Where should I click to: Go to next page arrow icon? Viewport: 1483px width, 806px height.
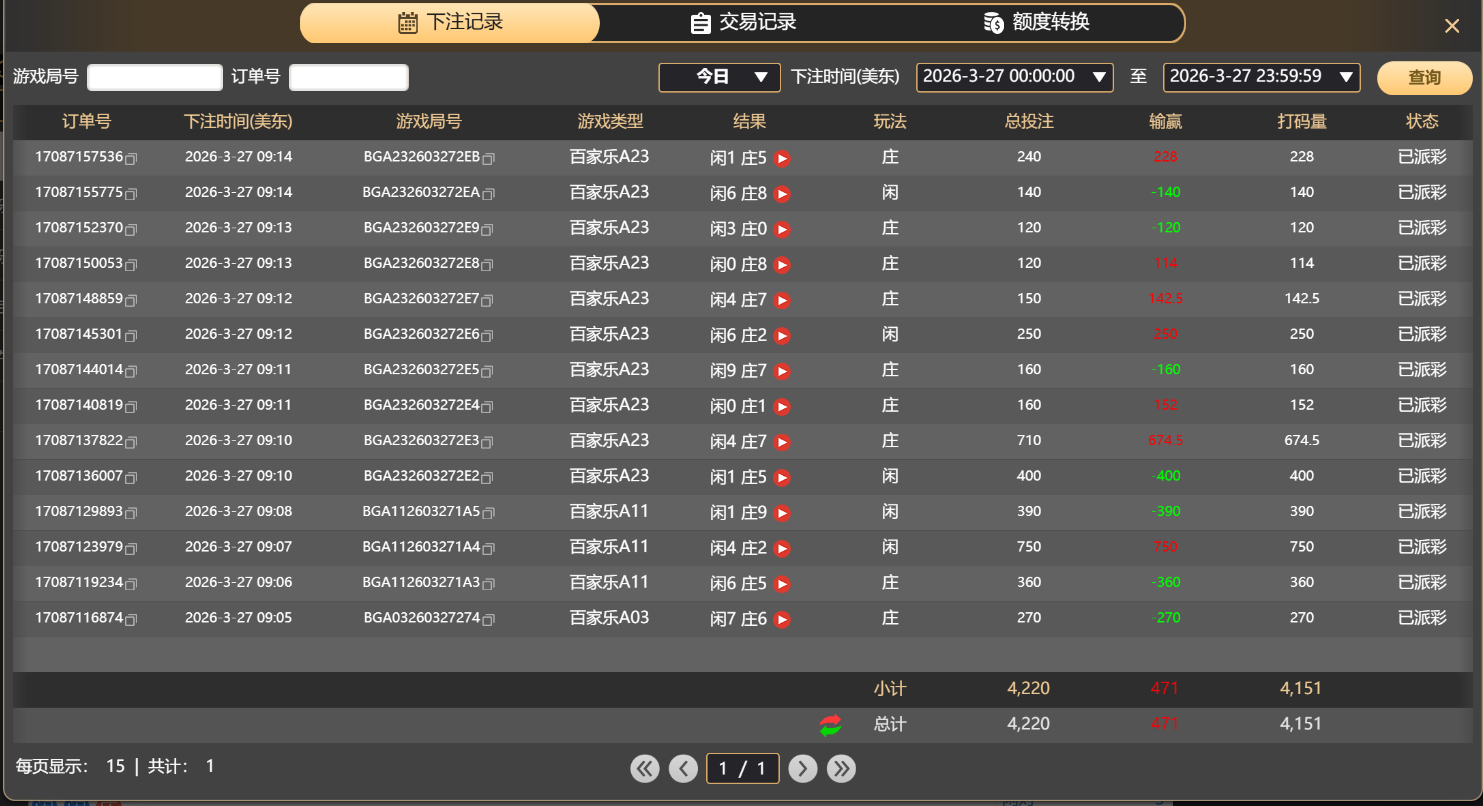tap(802, 768)
